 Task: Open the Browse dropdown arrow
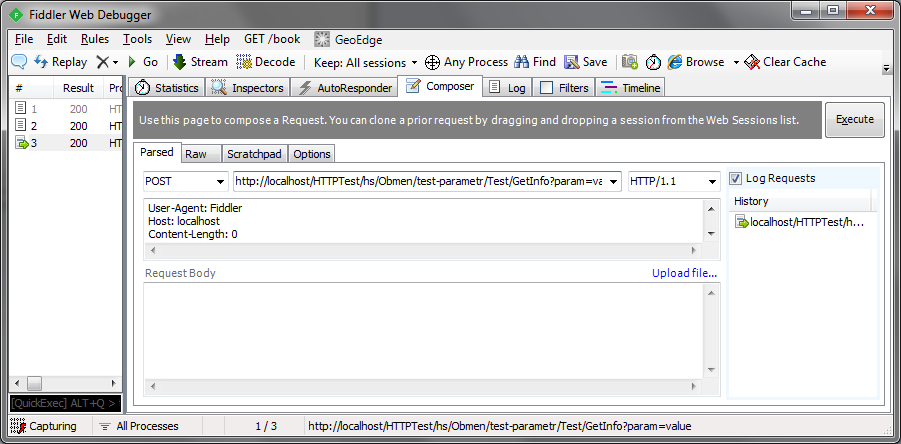(x=736, y=62)
